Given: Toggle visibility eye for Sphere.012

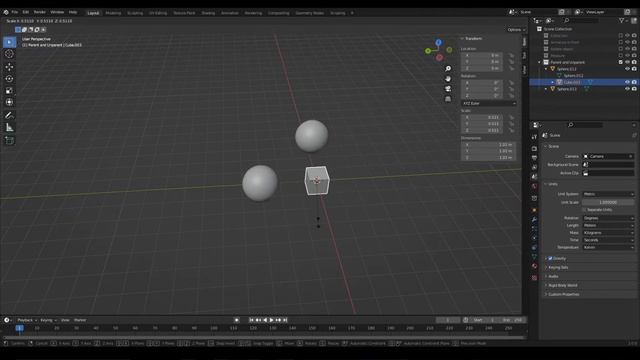Looking at the screenshot, I should click(x=627, y=69).
